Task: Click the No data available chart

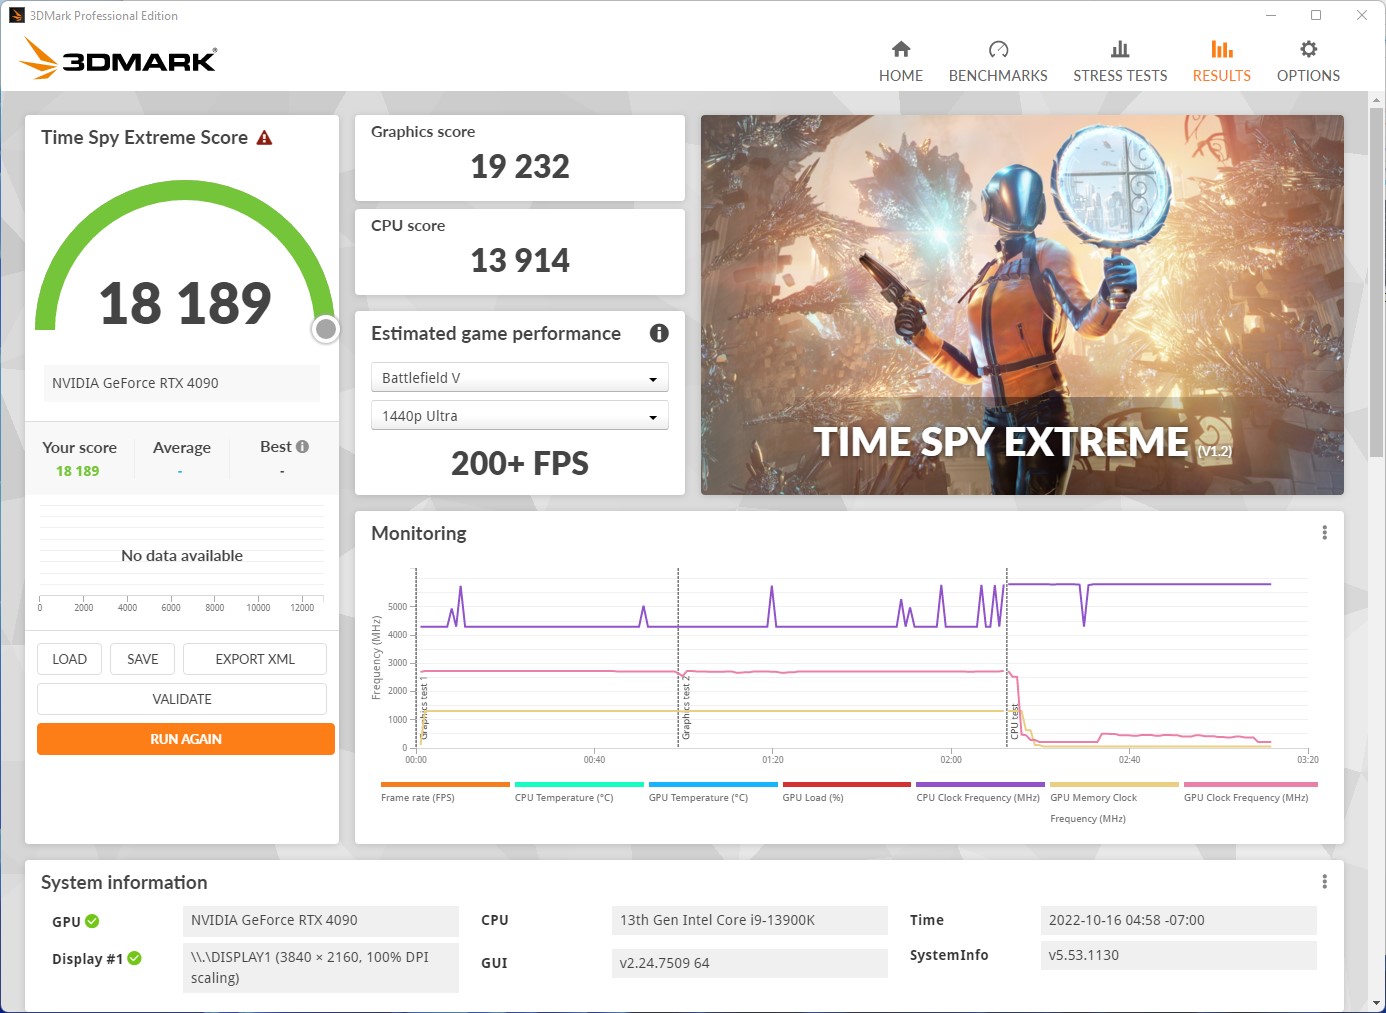Action: pos(182,556)
